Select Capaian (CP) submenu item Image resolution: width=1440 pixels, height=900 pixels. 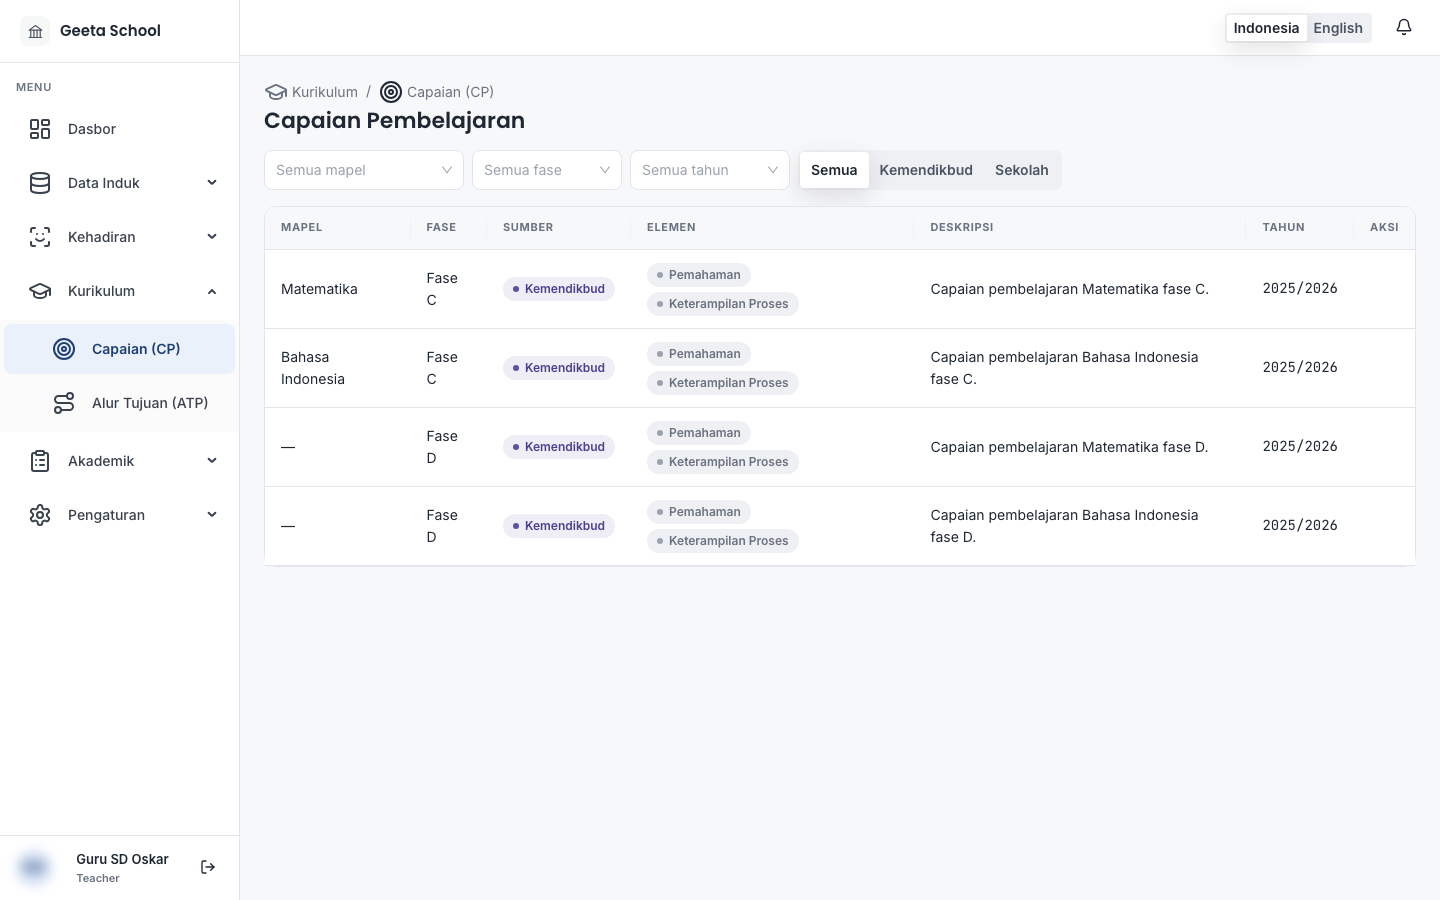point(120,349)
